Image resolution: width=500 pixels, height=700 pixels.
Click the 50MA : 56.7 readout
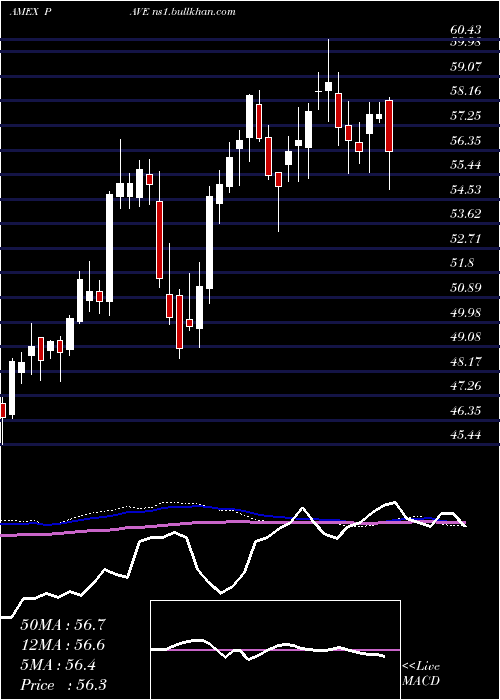tap(63, 624)
